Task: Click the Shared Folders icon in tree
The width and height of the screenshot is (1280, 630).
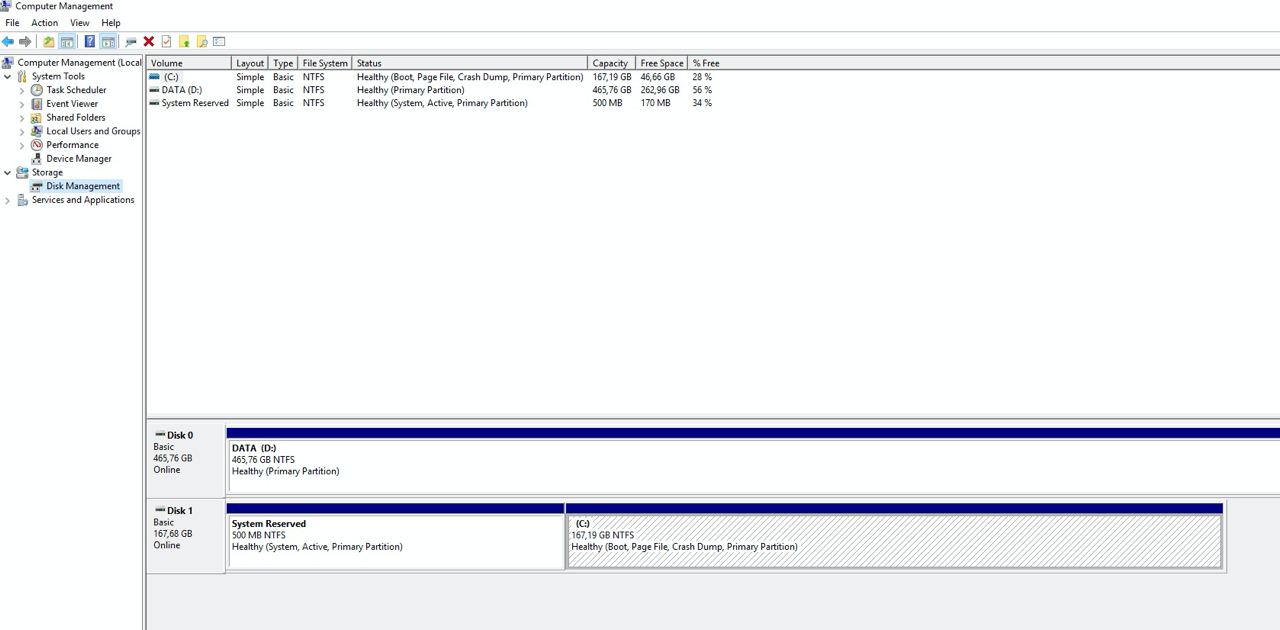Action: pyautogui.click(x=37, y=117)
